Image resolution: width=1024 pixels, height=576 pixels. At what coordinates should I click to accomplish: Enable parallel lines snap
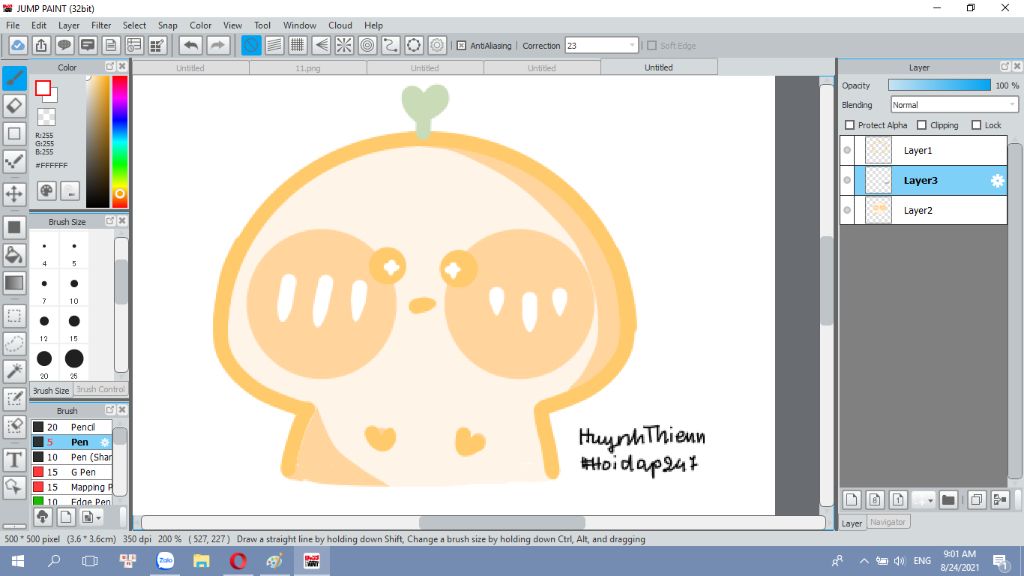274,45
